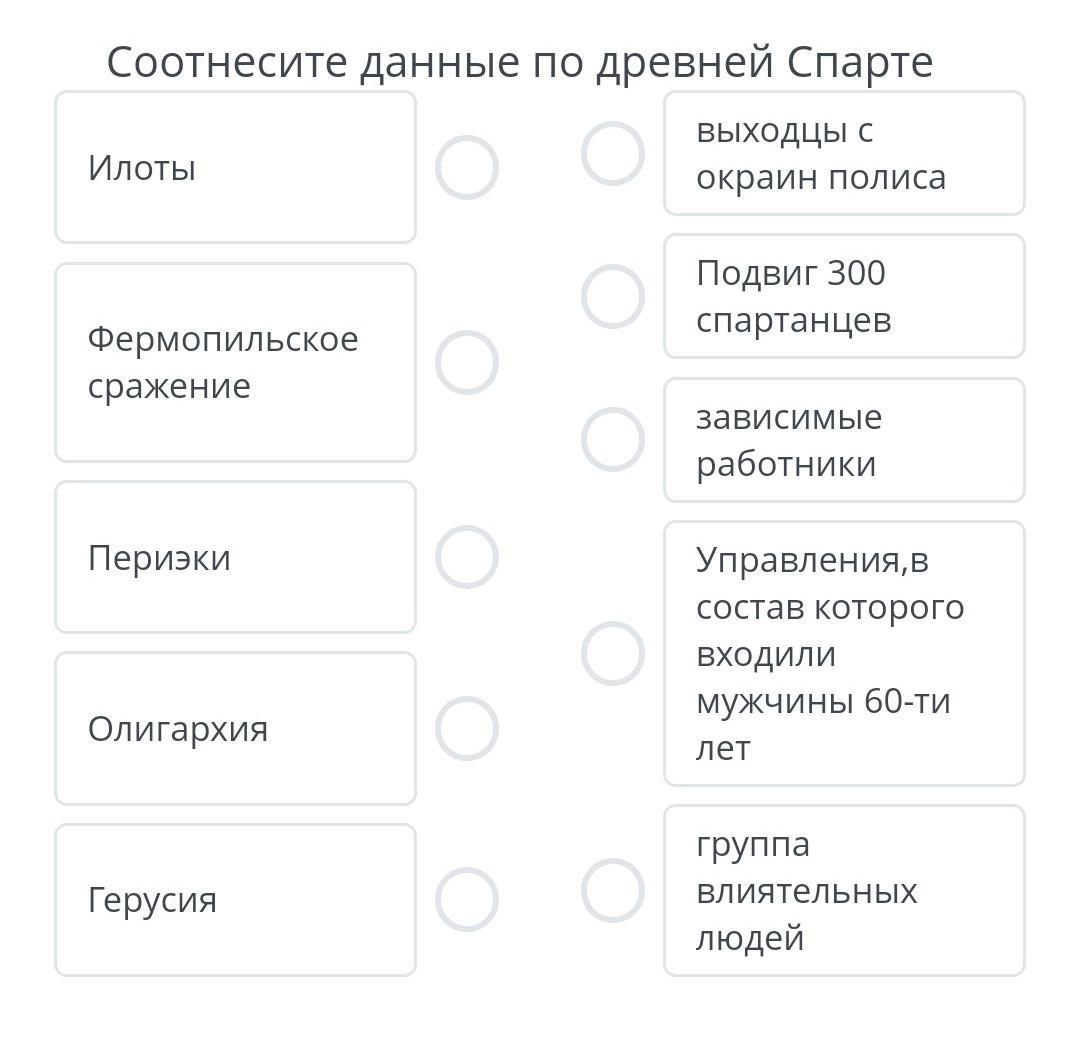Select the connector circle next to Илоты
1080x1043 pixels.
[x=466, y=167]
